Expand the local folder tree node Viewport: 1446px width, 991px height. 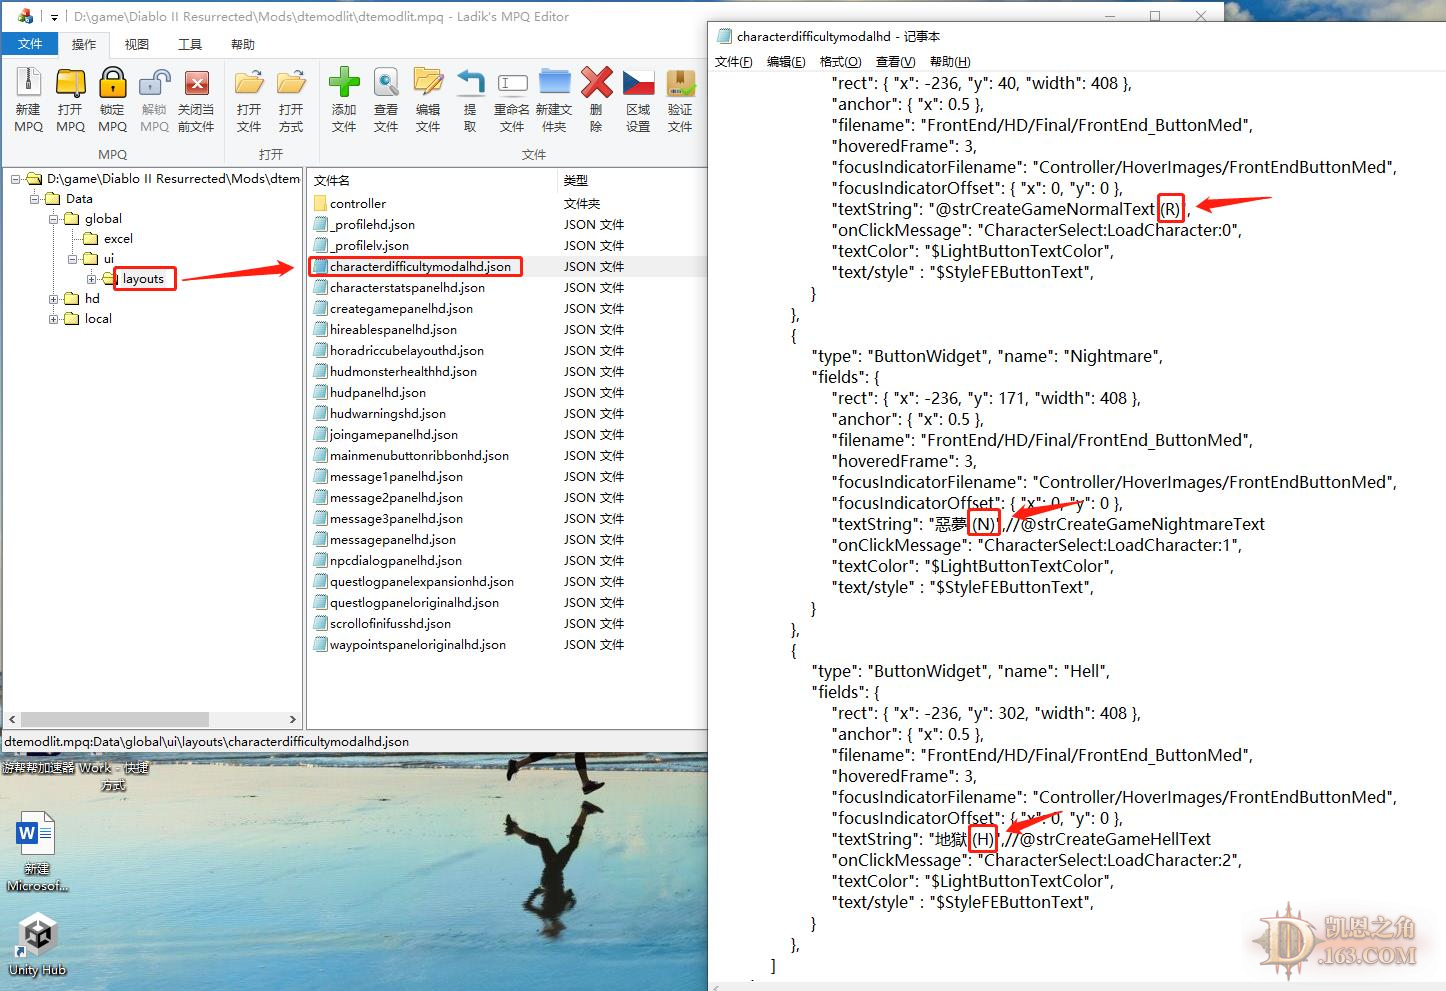pyautogui.click(x=54, y=319)
